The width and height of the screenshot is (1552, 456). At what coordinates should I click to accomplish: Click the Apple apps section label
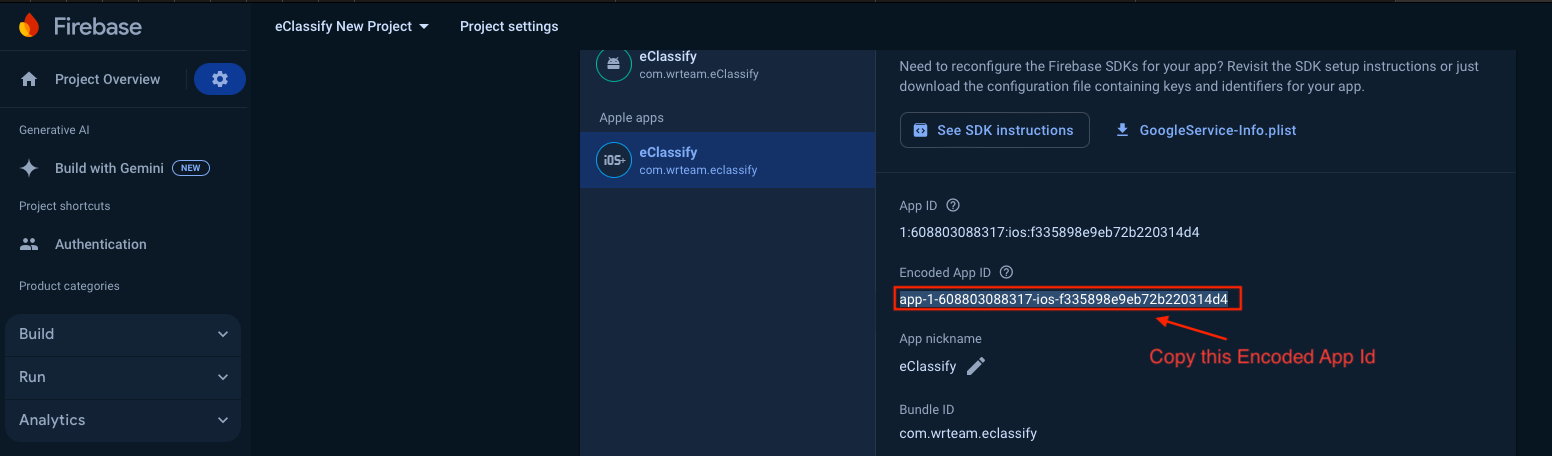[632, 118]
